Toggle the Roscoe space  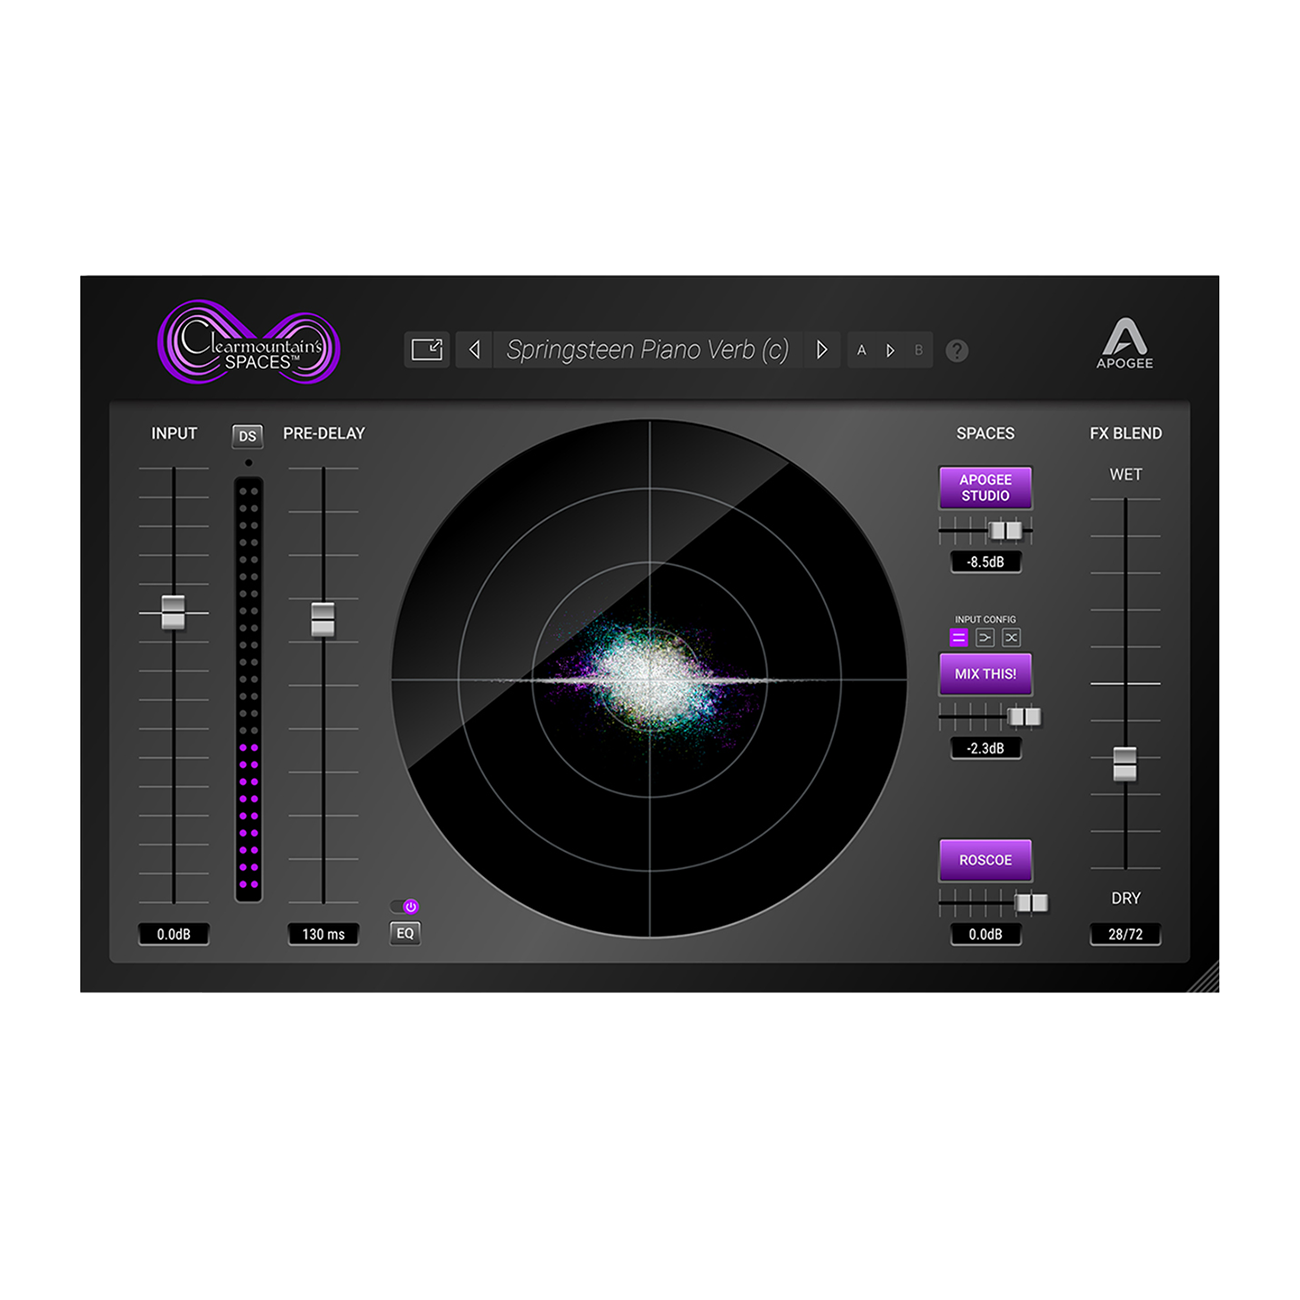(x=985, y=860)
